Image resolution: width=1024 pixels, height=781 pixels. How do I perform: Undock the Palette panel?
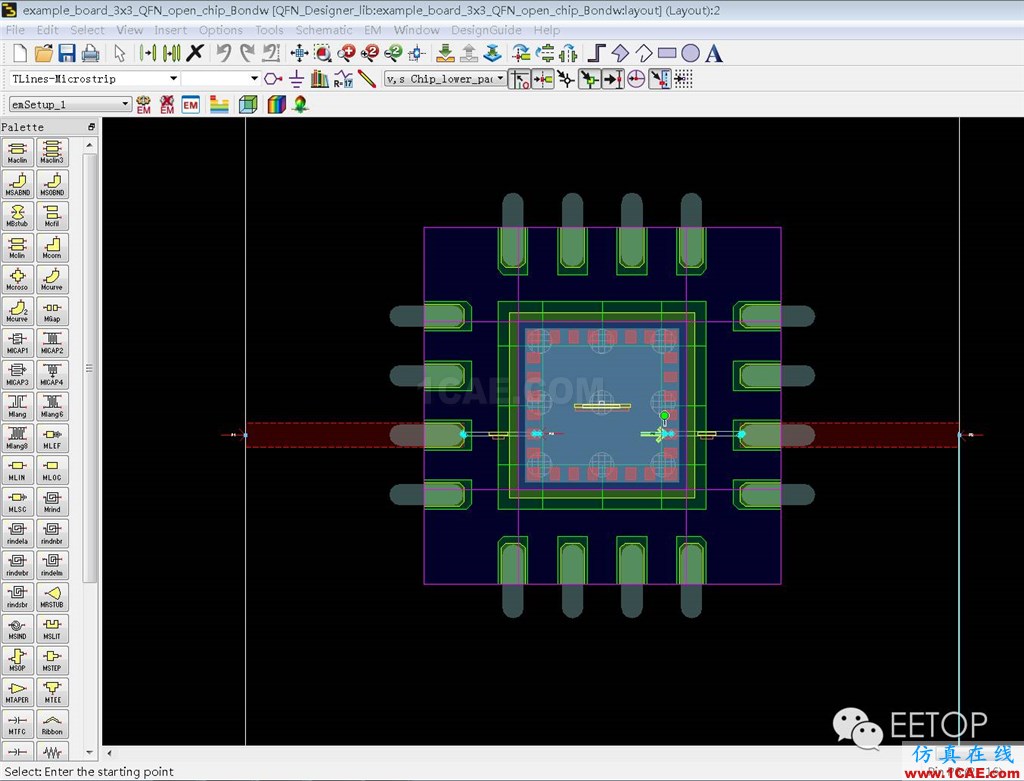[x=91, y=127]
